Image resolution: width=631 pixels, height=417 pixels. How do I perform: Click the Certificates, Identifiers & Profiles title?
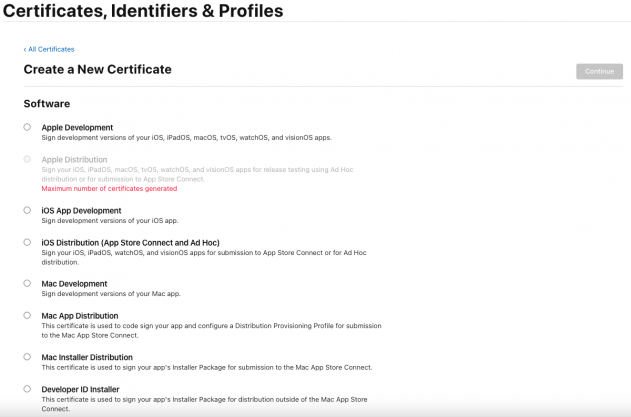point(142,12)
